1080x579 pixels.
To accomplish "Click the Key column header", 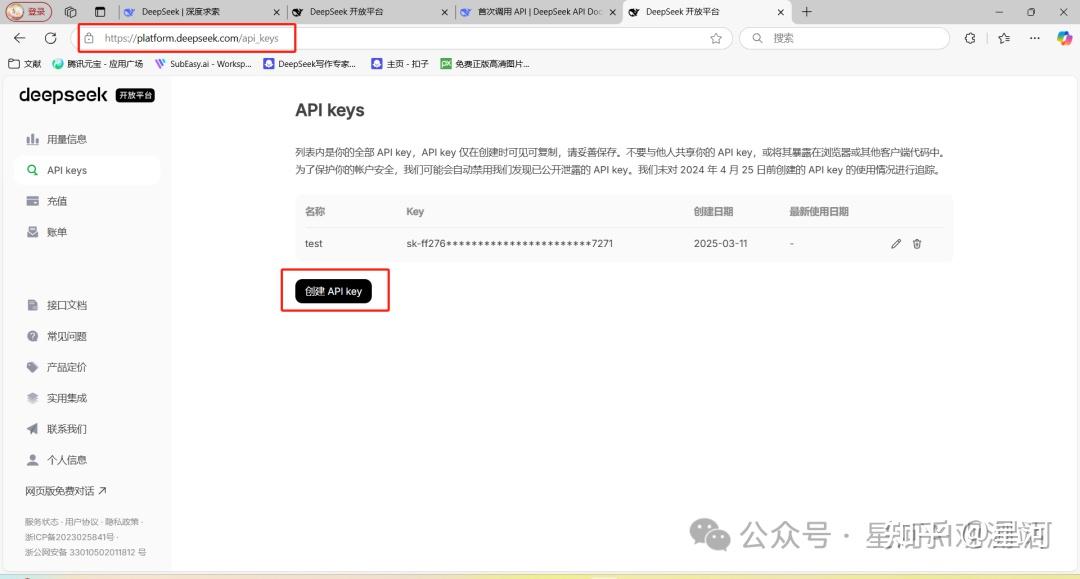I will 415,211.
